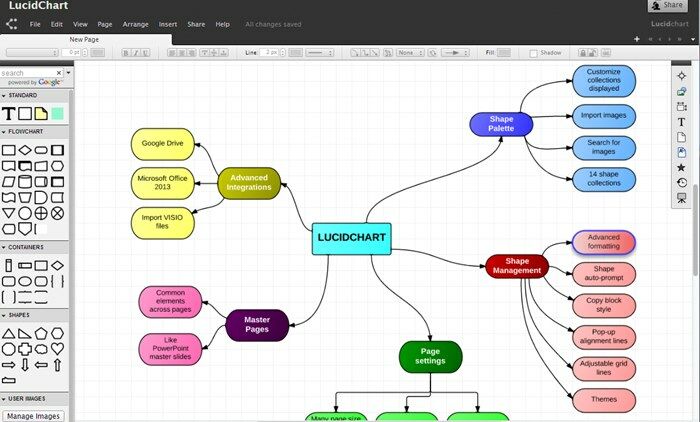Click the target crosshair icon in dock
The width and height of the screenshot is (700, 422).
(681, 76)
